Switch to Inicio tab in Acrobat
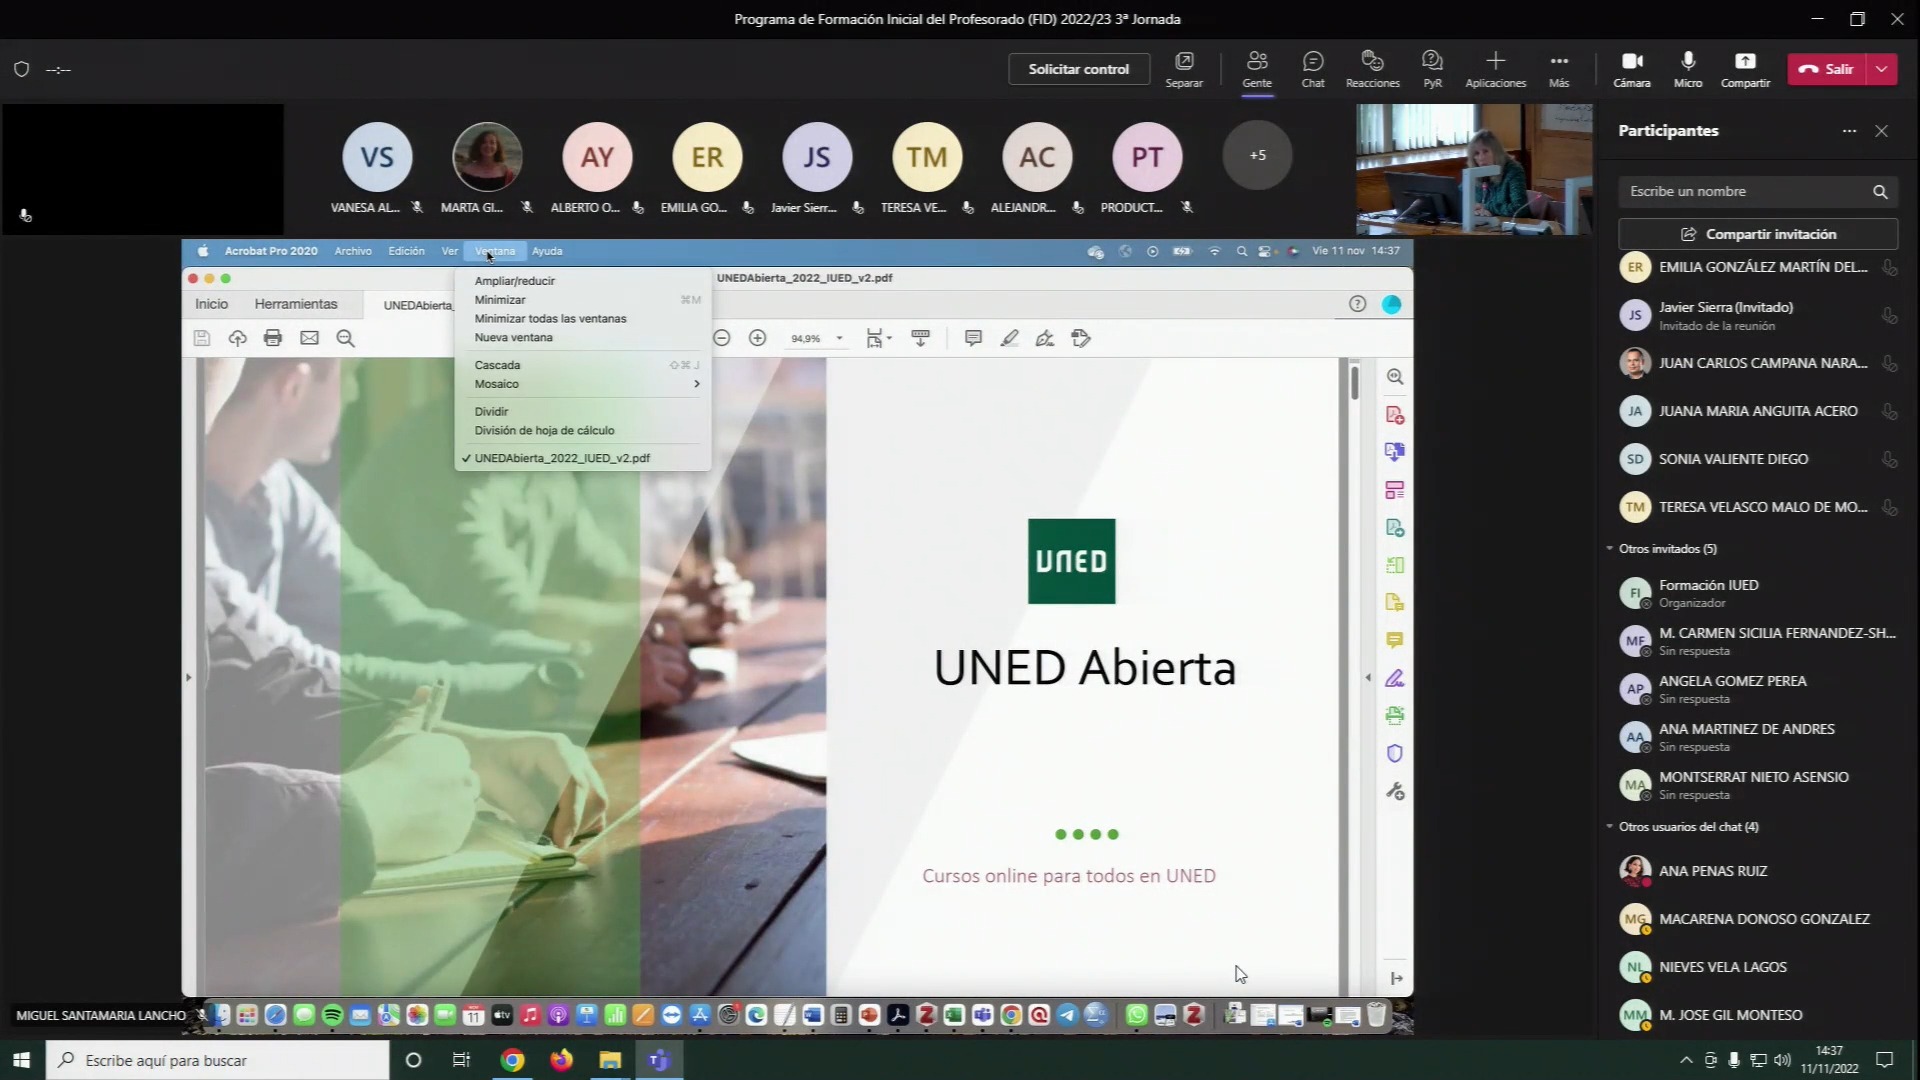Viewport: 1920px width, 1080px height. click(211, 304)
